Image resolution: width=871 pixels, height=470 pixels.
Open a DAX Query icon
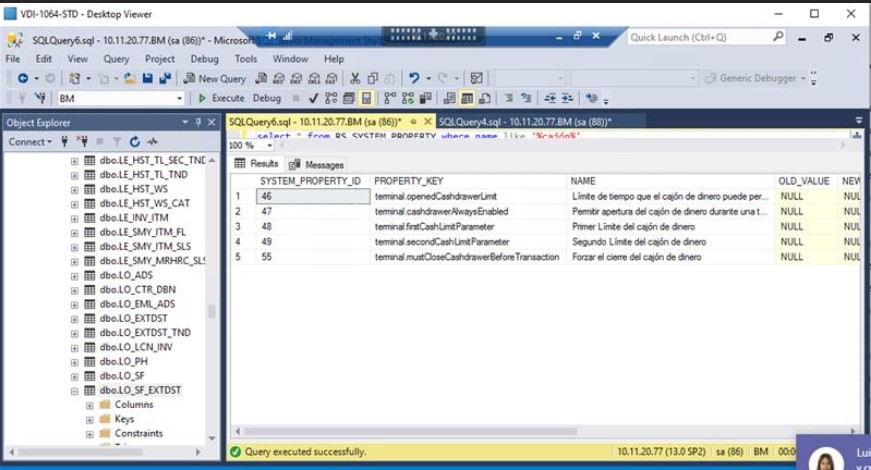332,78
